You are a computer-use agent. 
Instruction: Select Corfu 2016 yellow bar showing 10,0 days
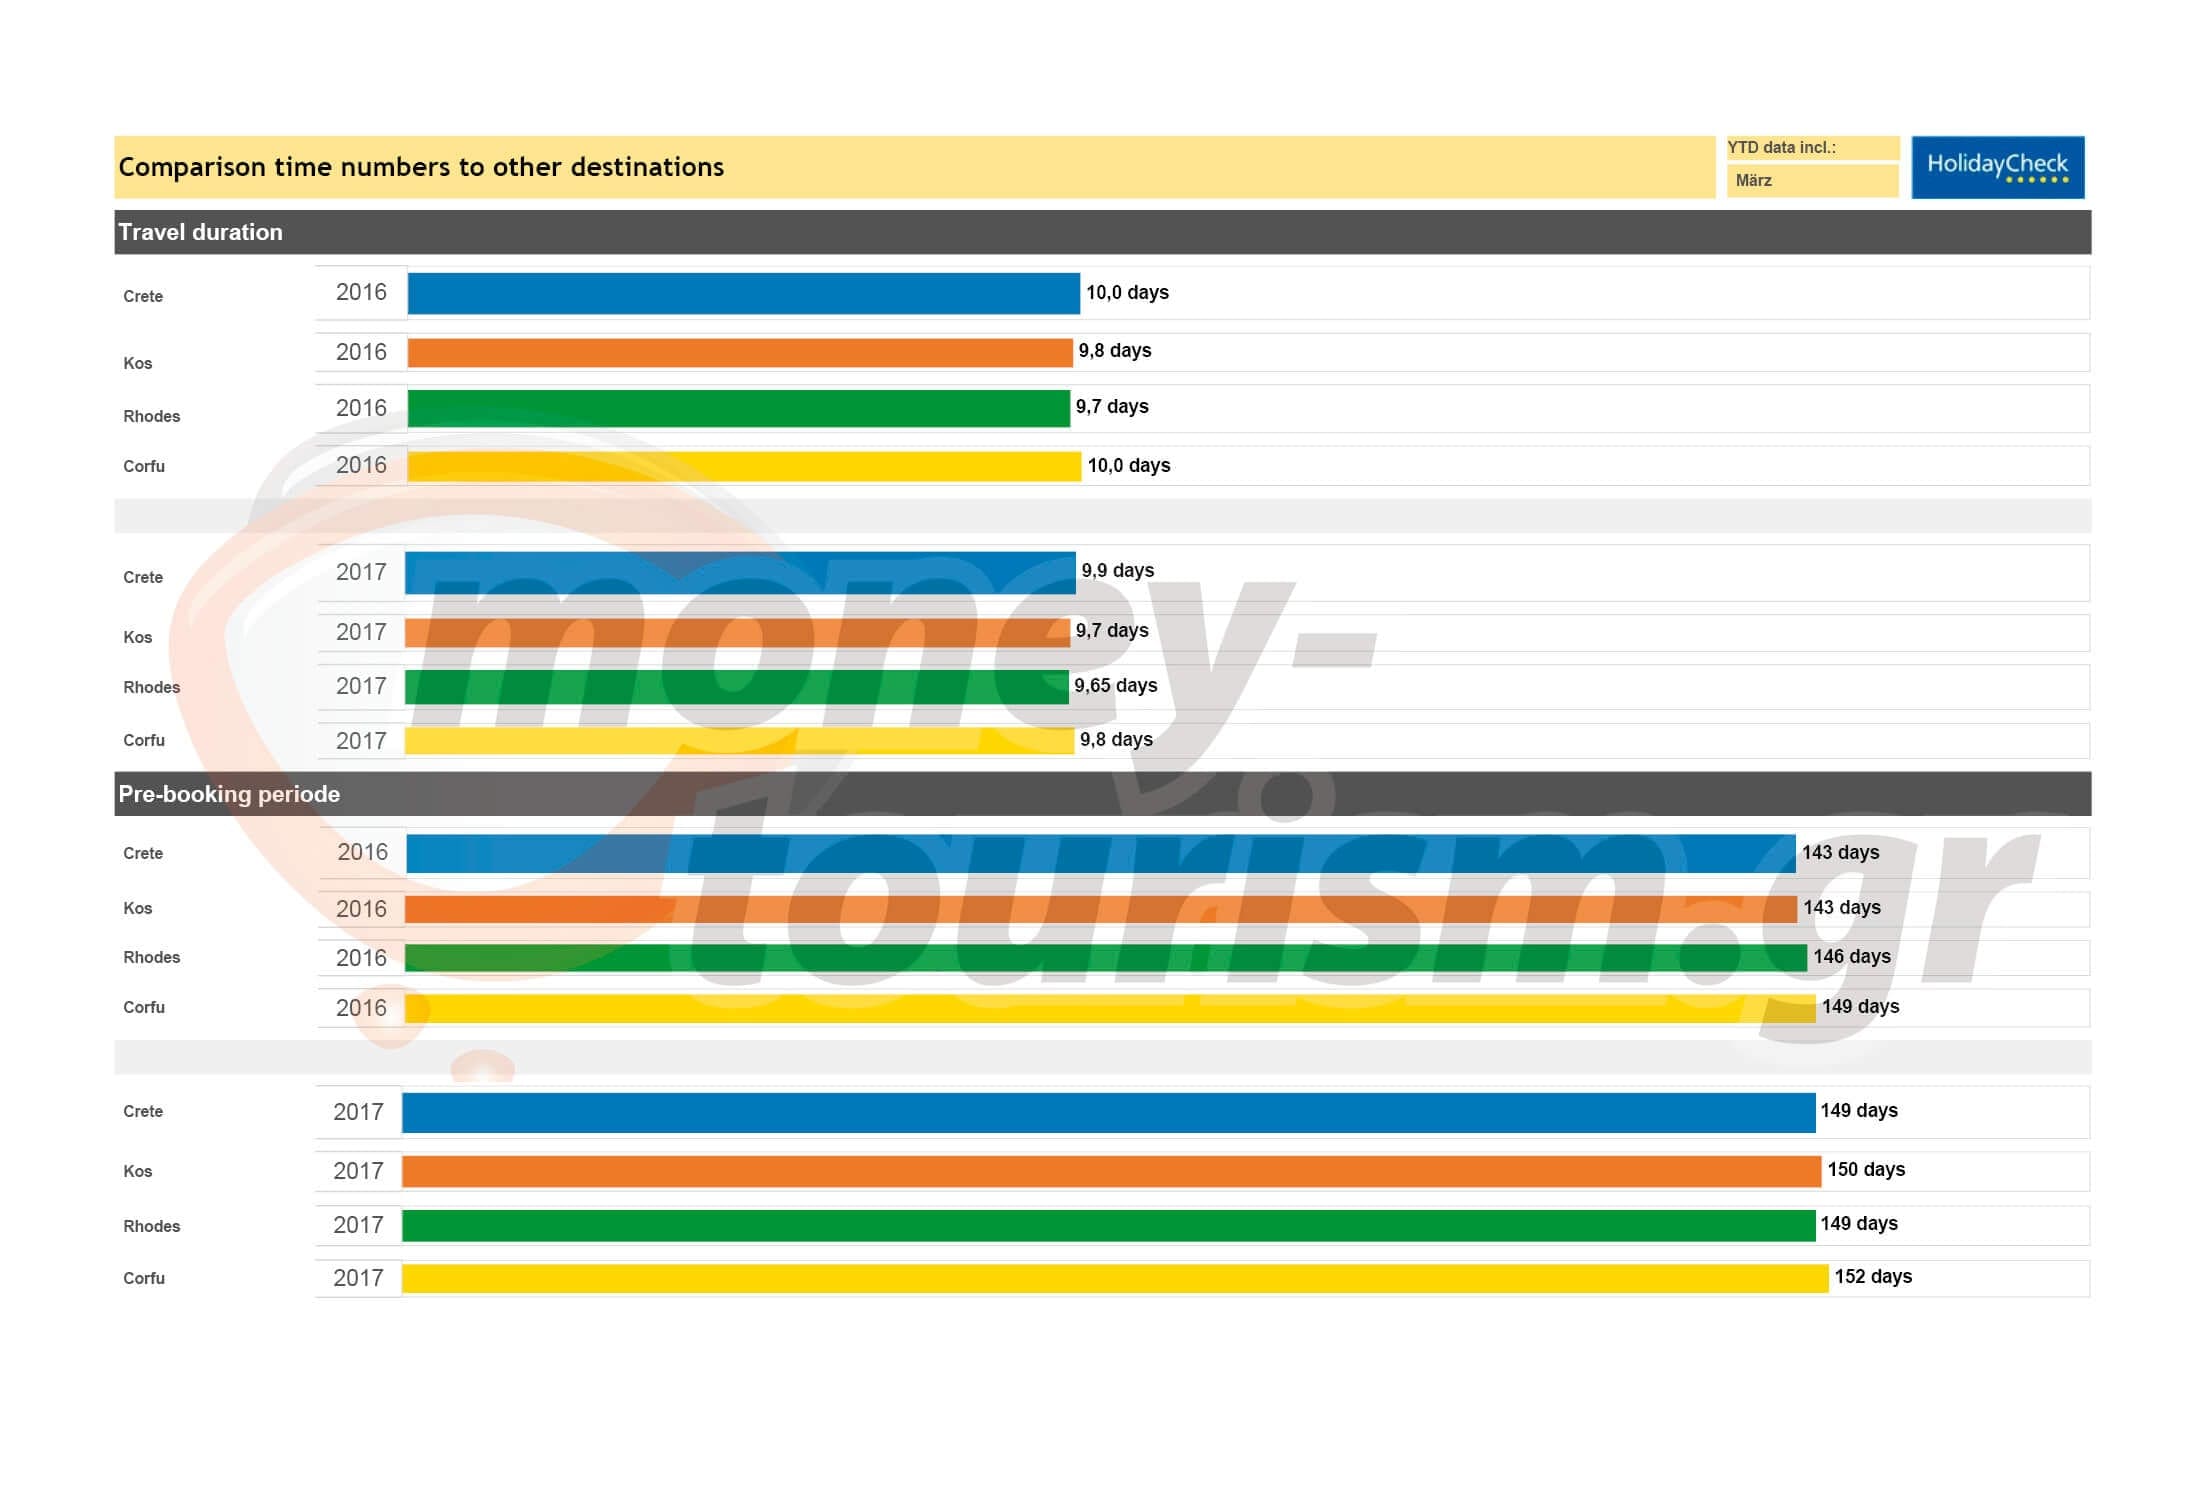[x=743, y=466]
